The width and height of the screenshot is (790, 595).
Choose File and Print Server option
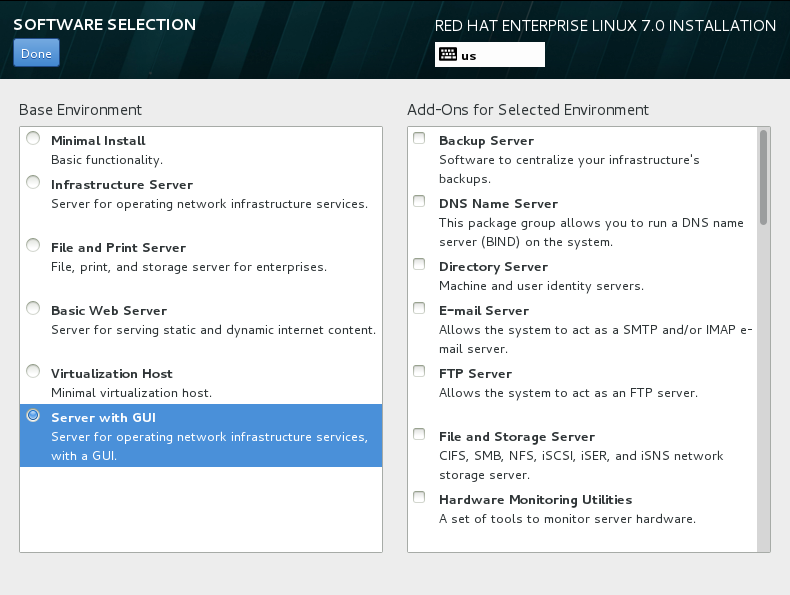(34, 247)
